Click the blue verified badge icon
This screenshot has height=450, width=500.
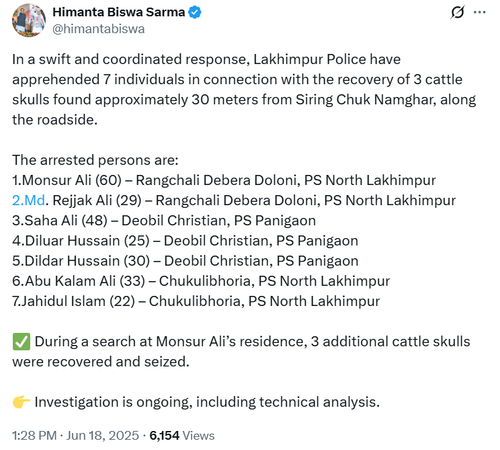coord(195,12)
